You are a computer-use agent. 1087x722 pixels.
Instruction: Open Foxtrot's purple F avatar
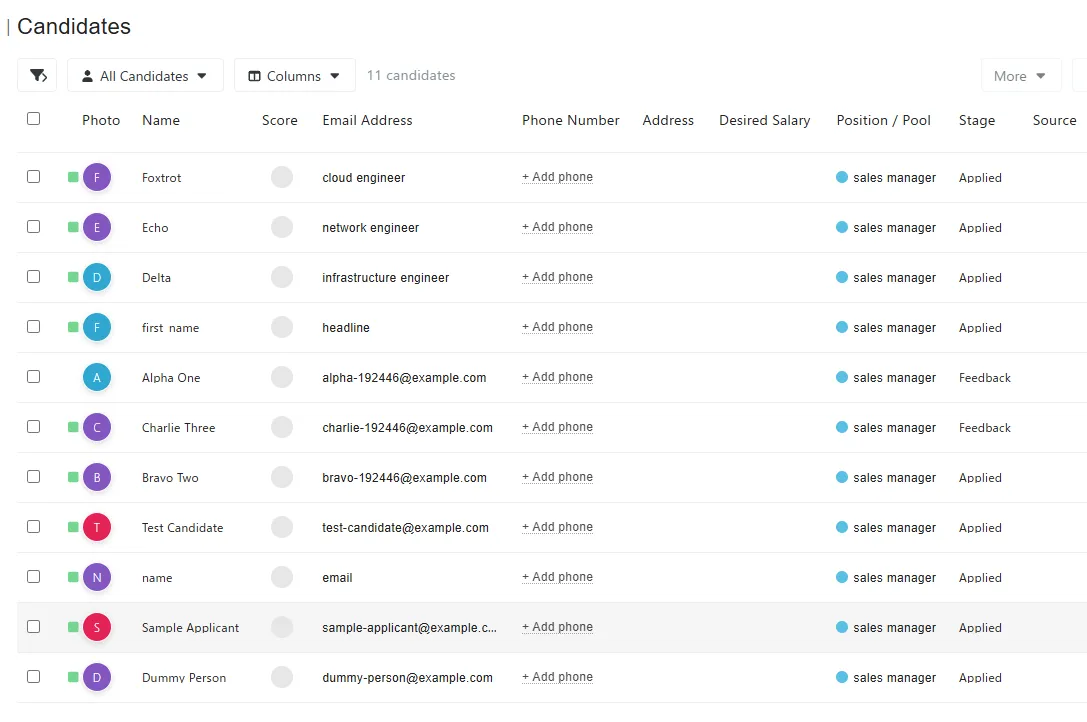pos(97,178)
